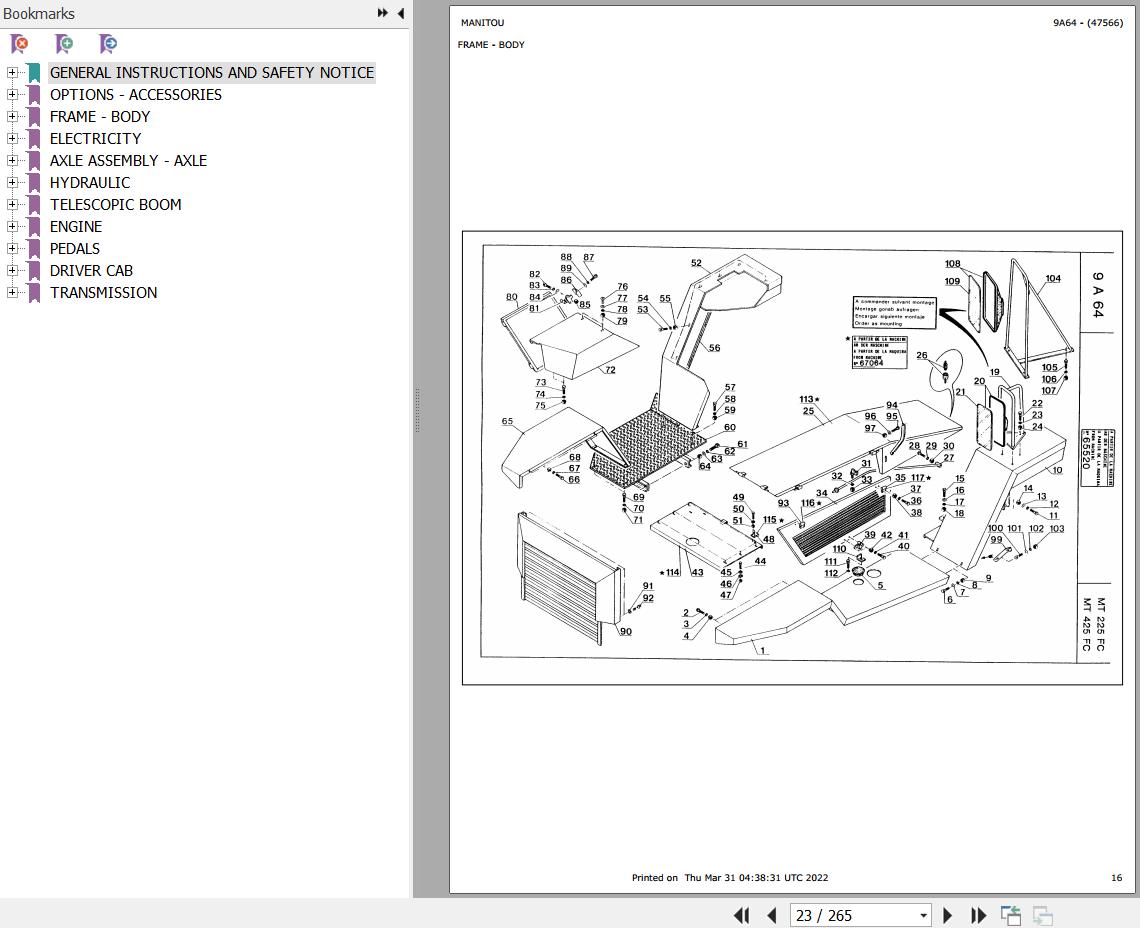This screenshot has width=1140, height=928.
Task: Click the ENGINE bookmark ribbon icon
Action: pyautogui.click(x=33, y=227)
